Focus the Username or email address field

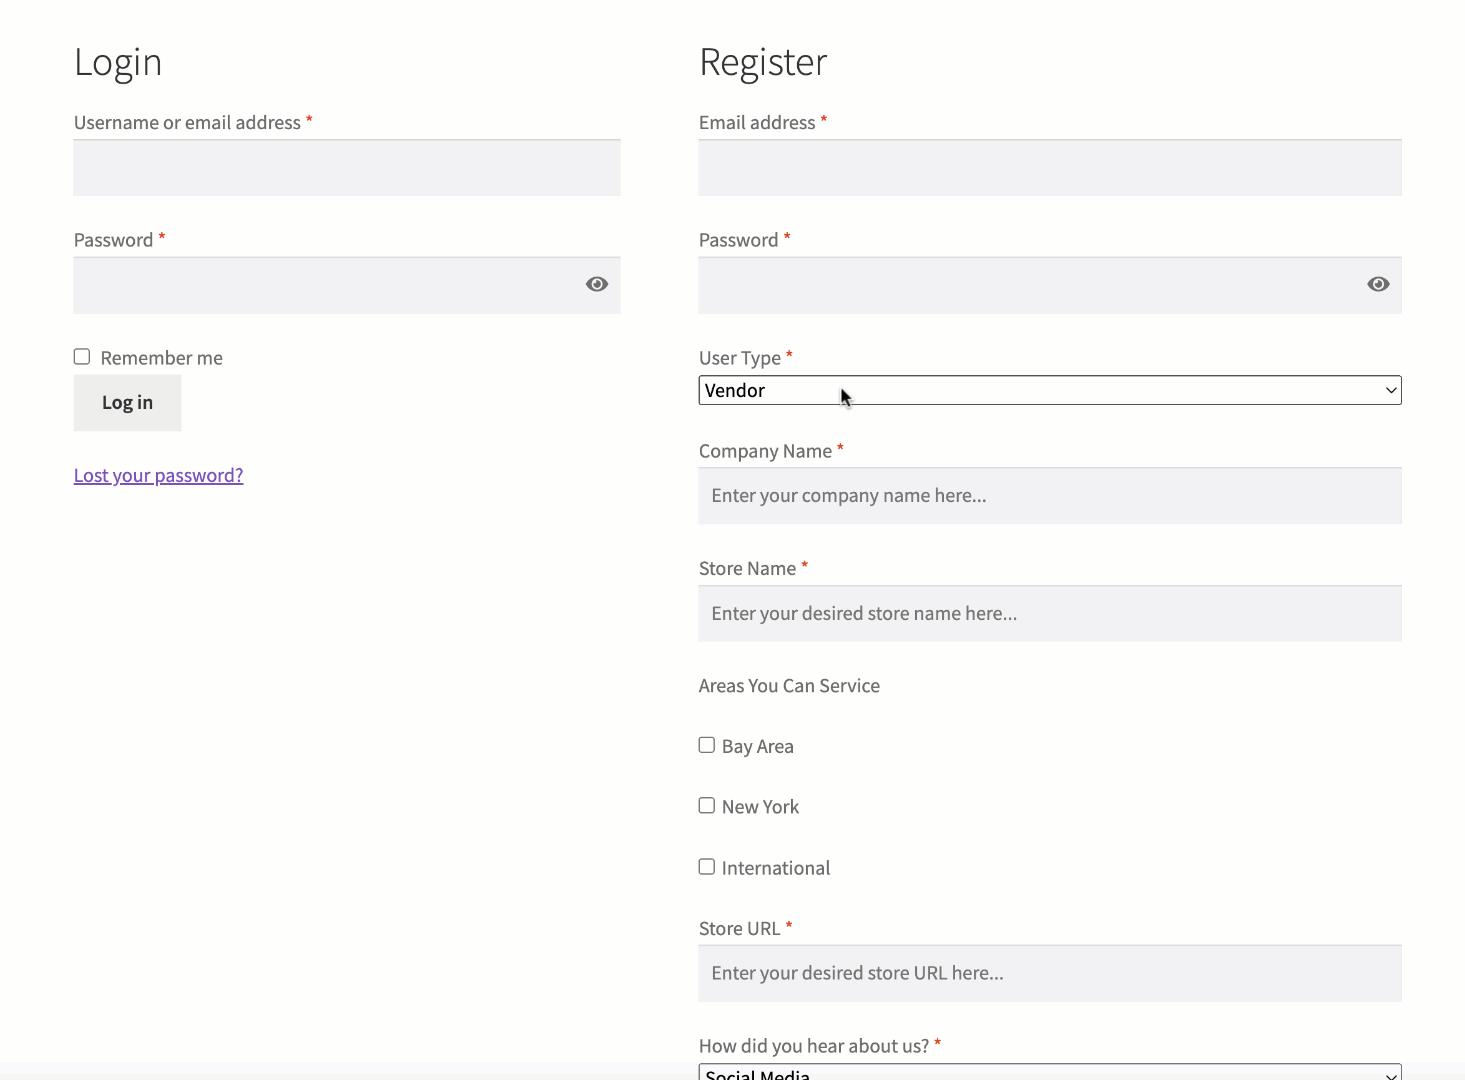(347, 168)
